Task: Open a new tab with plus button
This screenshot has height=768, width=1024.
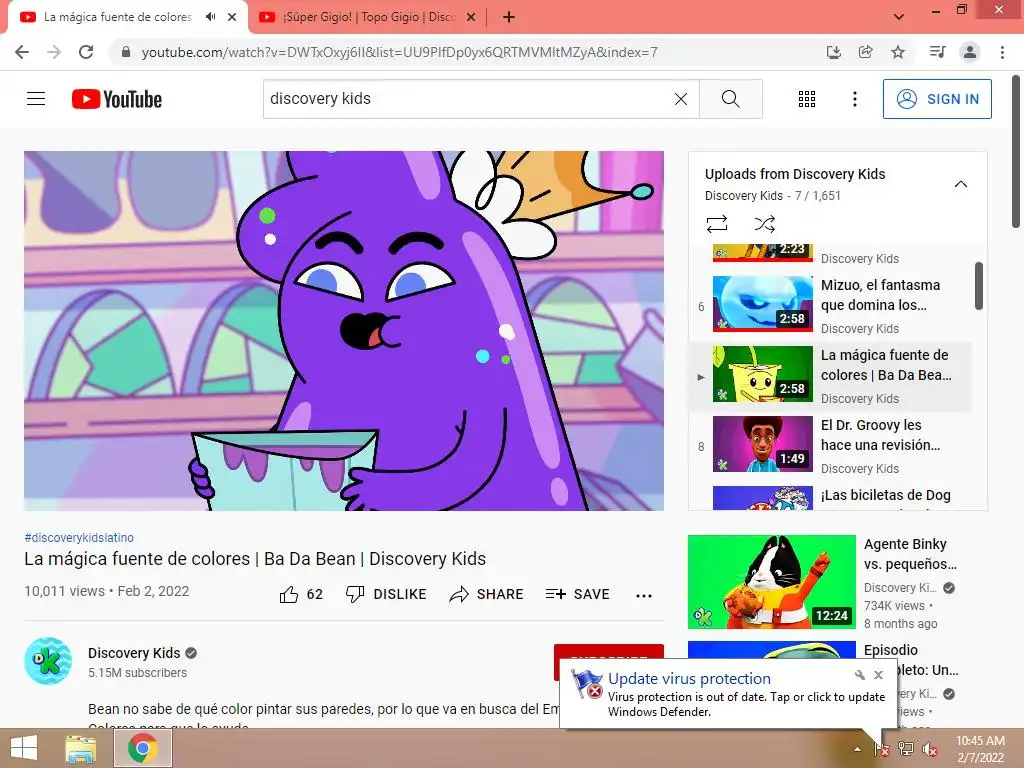Action: 509,18
